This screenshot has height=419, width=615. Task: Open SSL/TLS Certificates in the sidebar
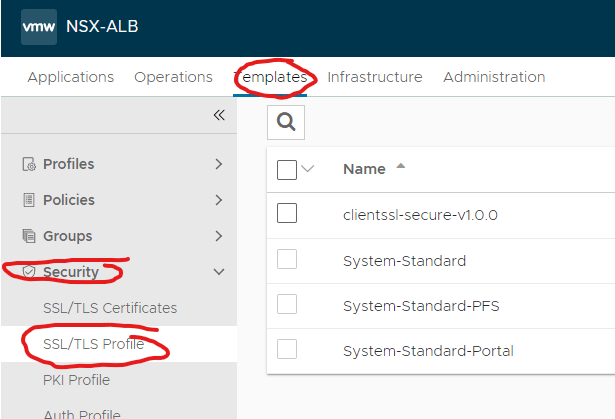tap(110, 308)
